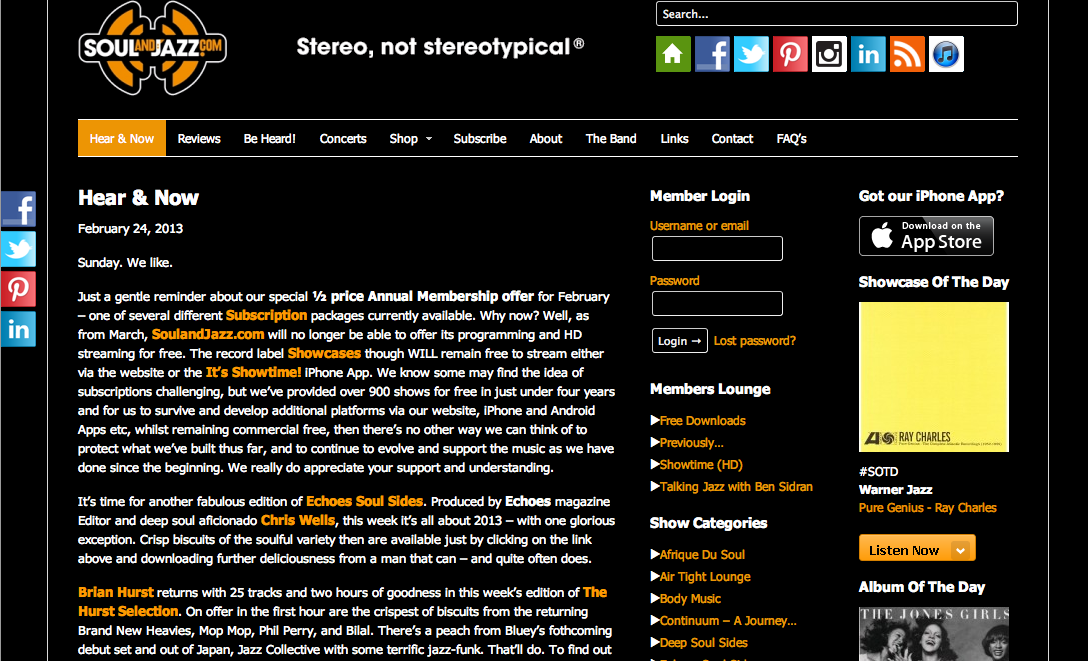Open the Reviews menu item
1088x661 pixels.
(199, 139)
